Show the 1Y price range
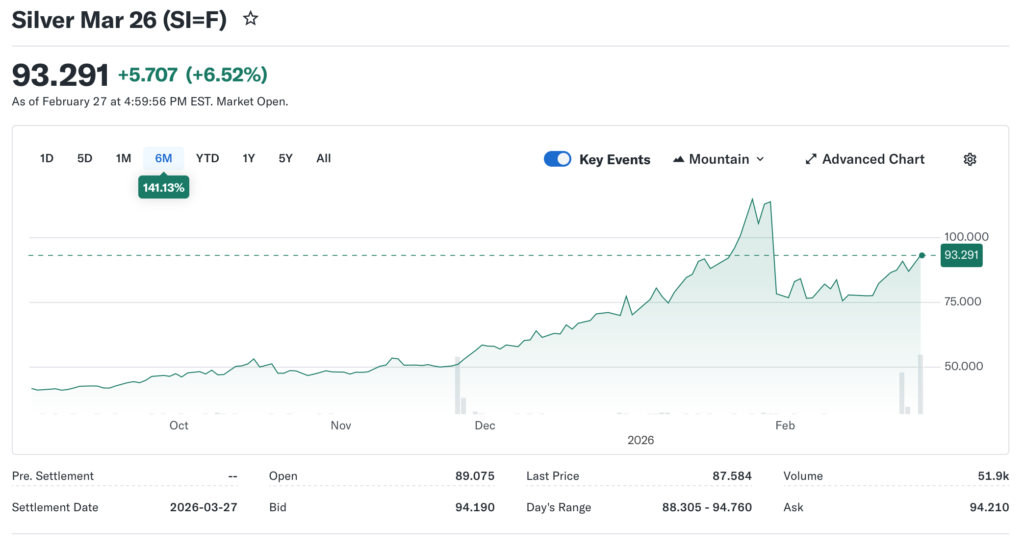Viewport: 1024px width, 549px height. pyautogui.click(x=249, y=158)
